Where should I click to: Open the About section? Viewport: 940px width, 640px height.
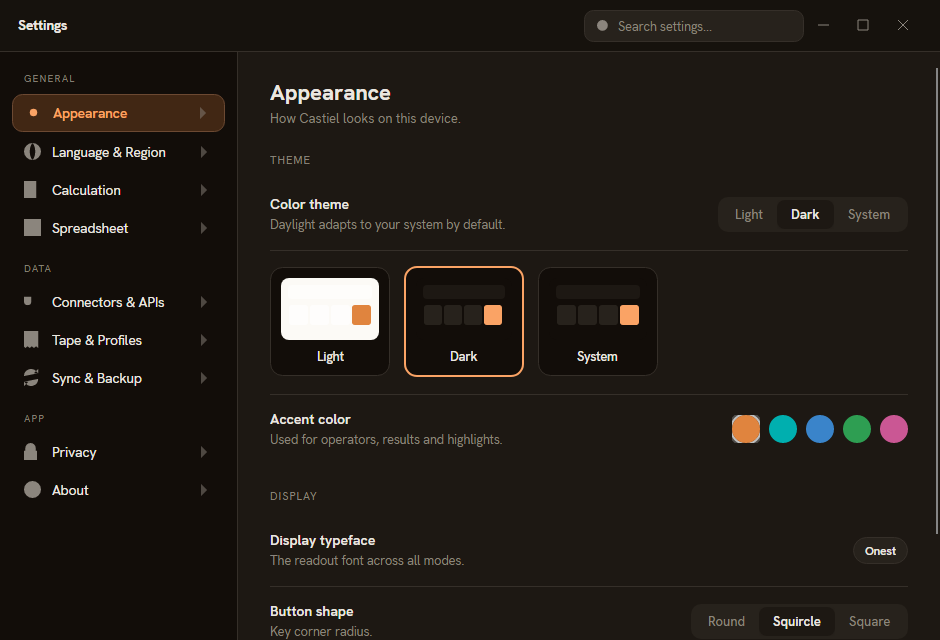118,490
